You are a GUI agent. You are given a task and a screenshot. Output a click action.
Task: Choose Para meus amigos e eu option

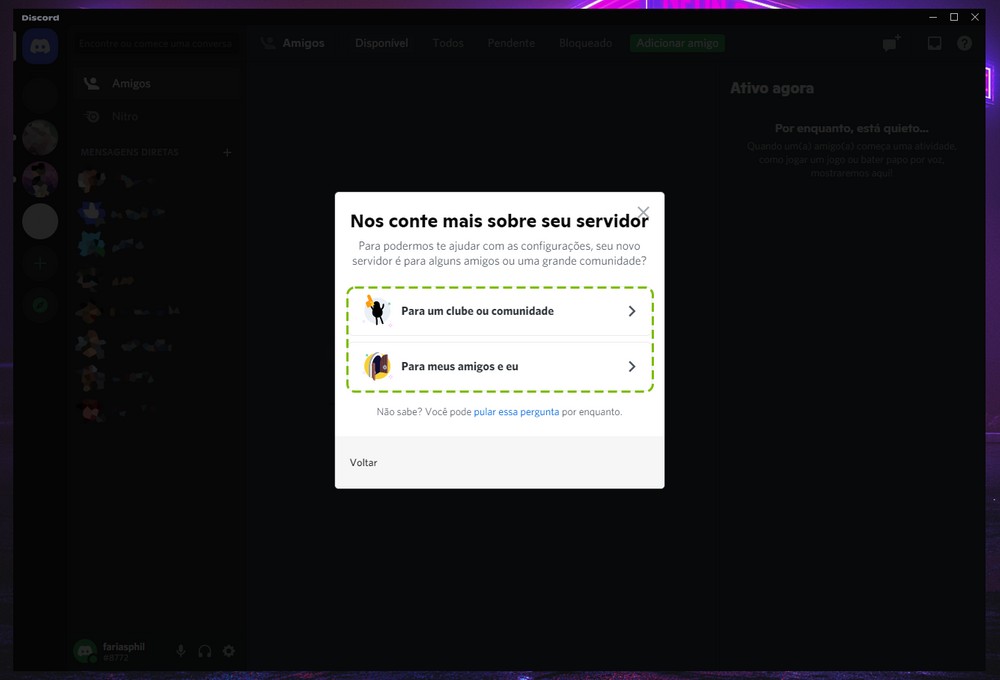pos(499,366)
